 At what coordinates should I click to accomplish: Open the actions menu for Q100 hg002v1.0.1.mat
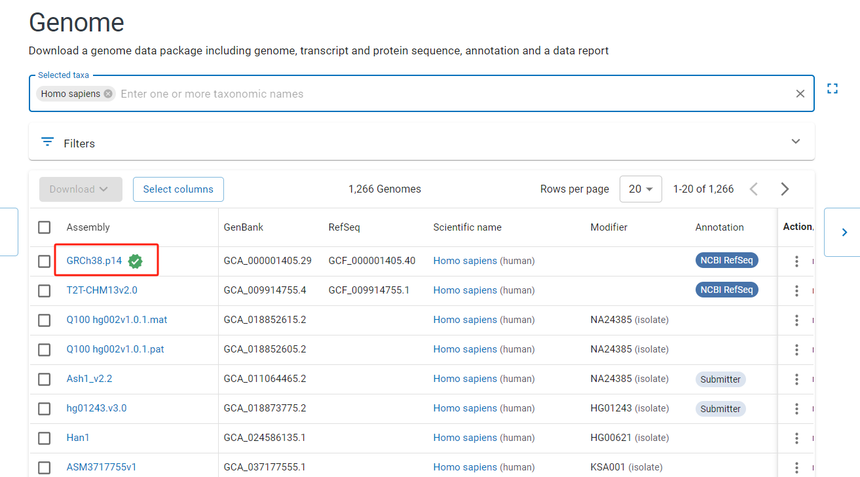coord(796,320)
